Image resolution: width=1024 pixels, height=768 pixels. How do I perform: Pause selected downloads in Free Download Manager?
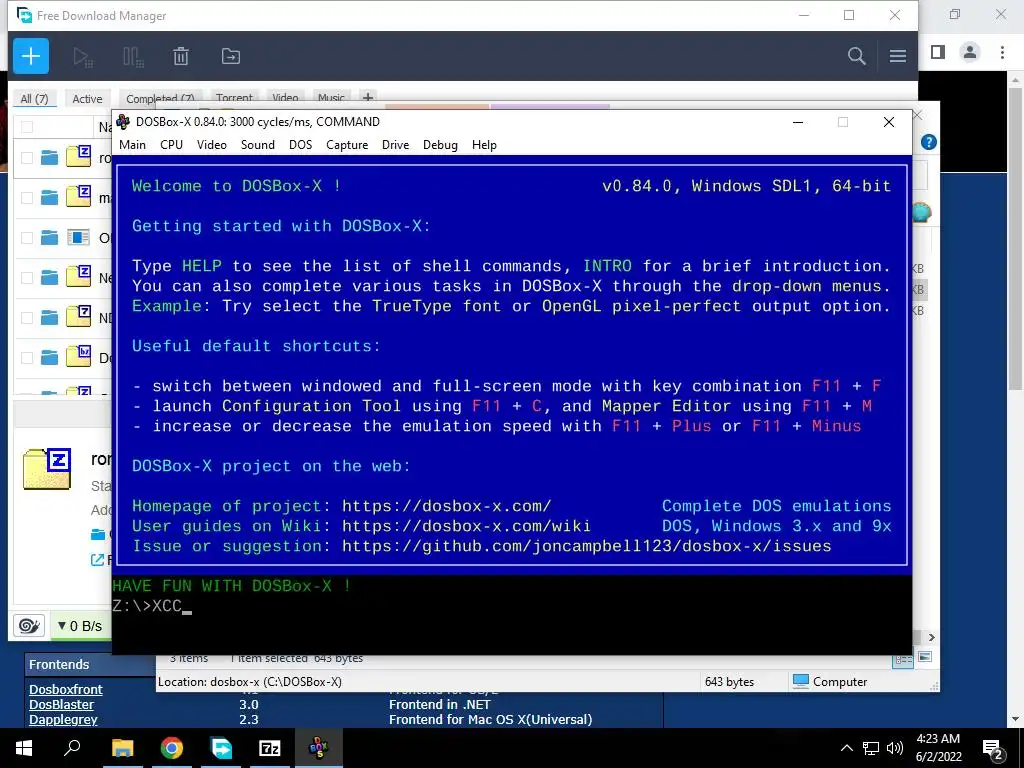point(133,57)
